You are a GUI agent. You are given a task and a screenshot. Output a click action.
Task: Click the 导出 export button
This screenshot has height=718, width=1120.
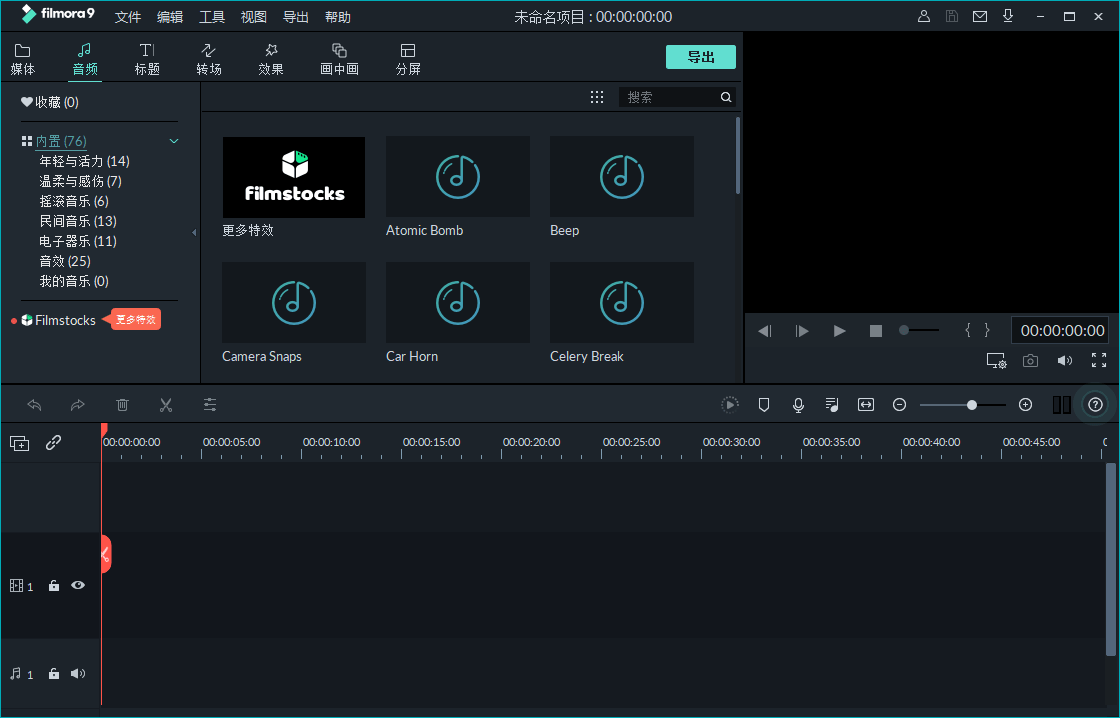click(701, 57)
